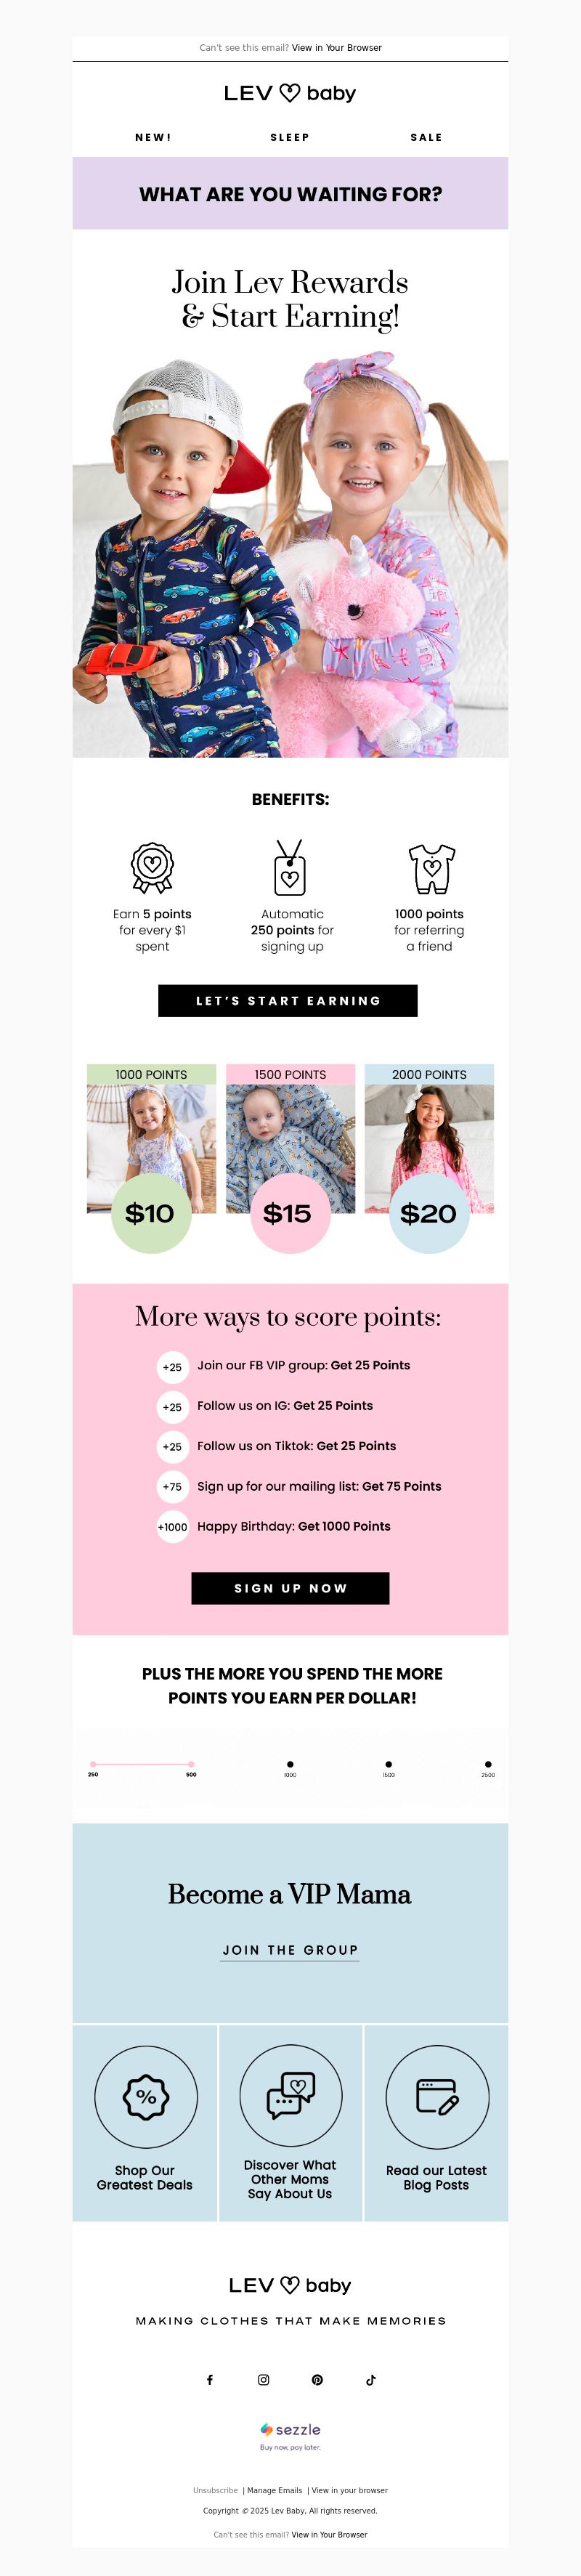The width and height of the screenshot is (581, 2576).
Task: Click the rosette badge earn points icon
Action: (152, 867)
